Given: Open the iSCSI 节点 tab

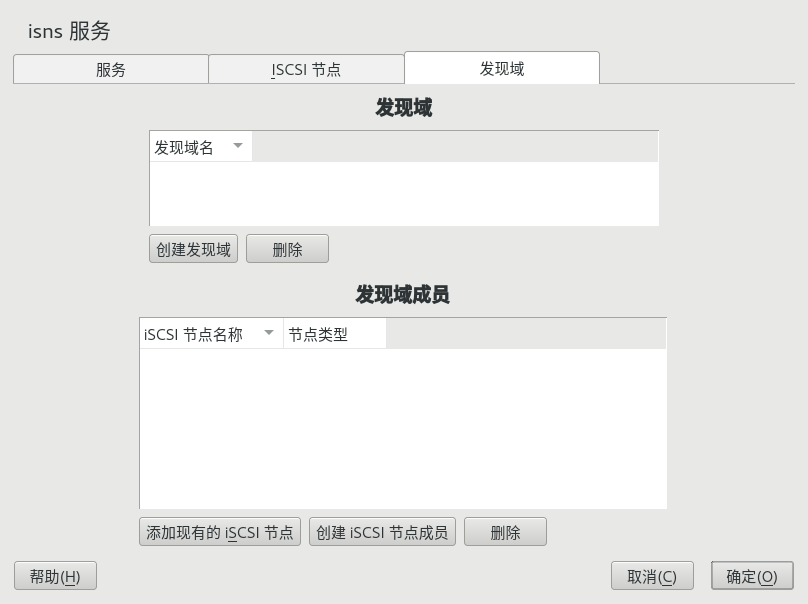Looking at the screenshot, I should (306, 70).
